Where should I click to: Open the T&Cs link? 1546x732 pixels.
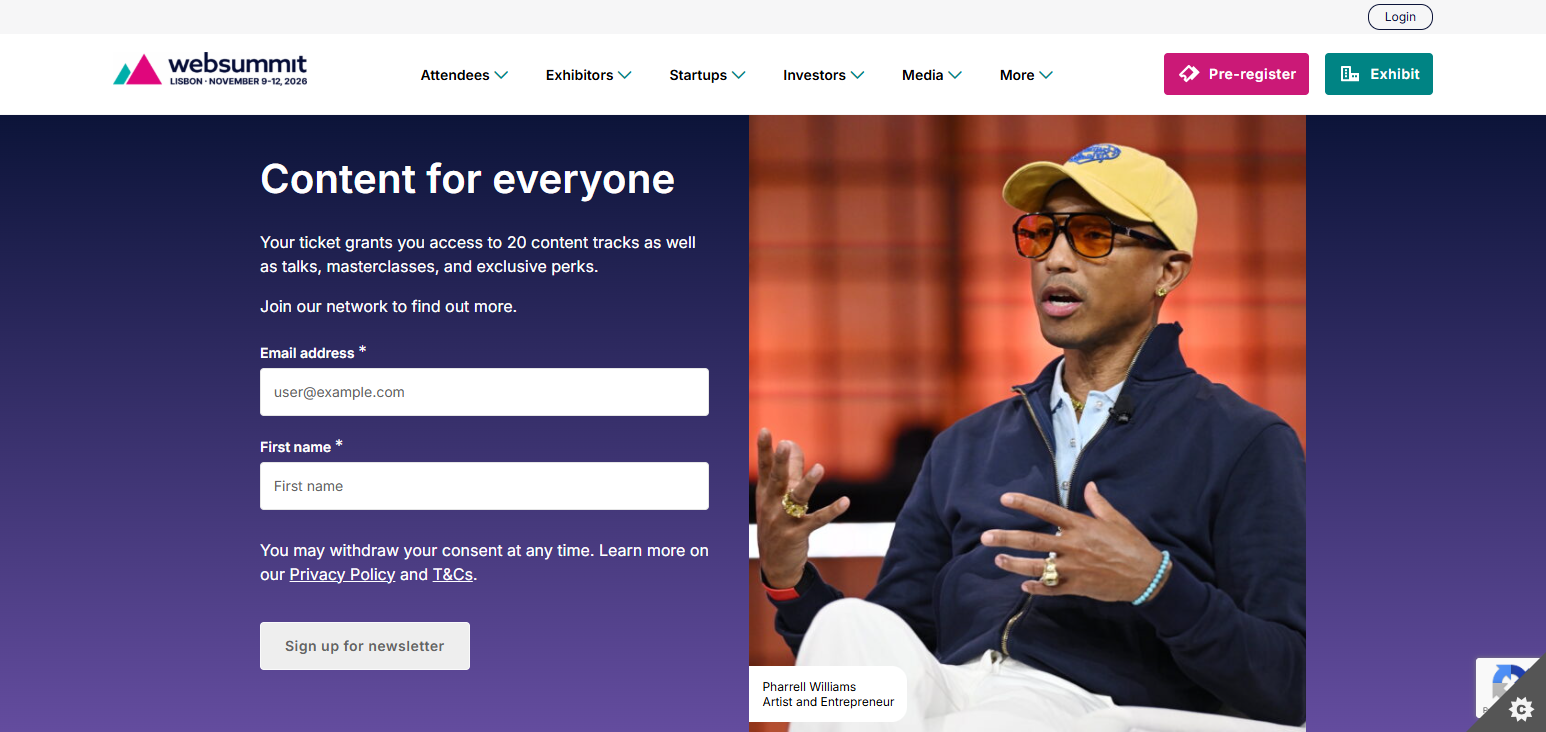(x=452, y=574)
